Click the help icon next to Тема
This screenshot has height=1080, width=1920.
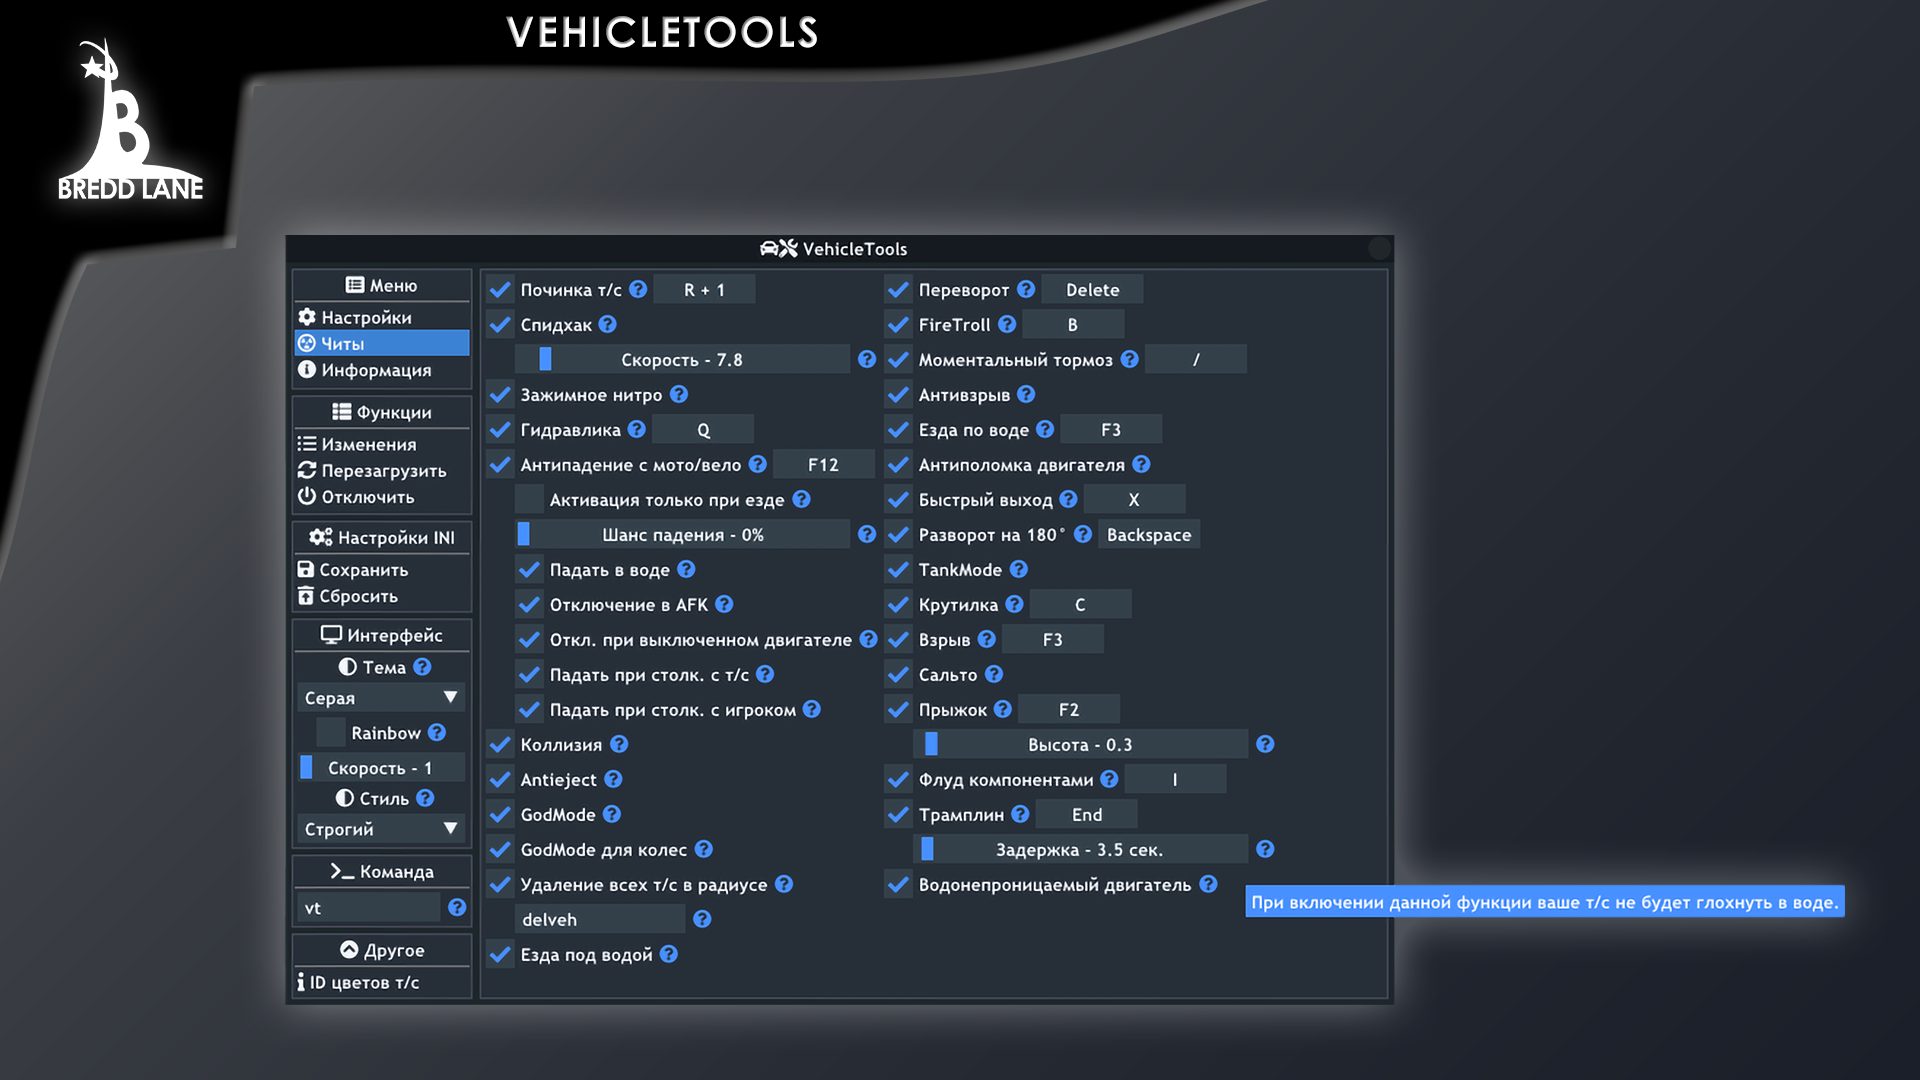point(422,666)
